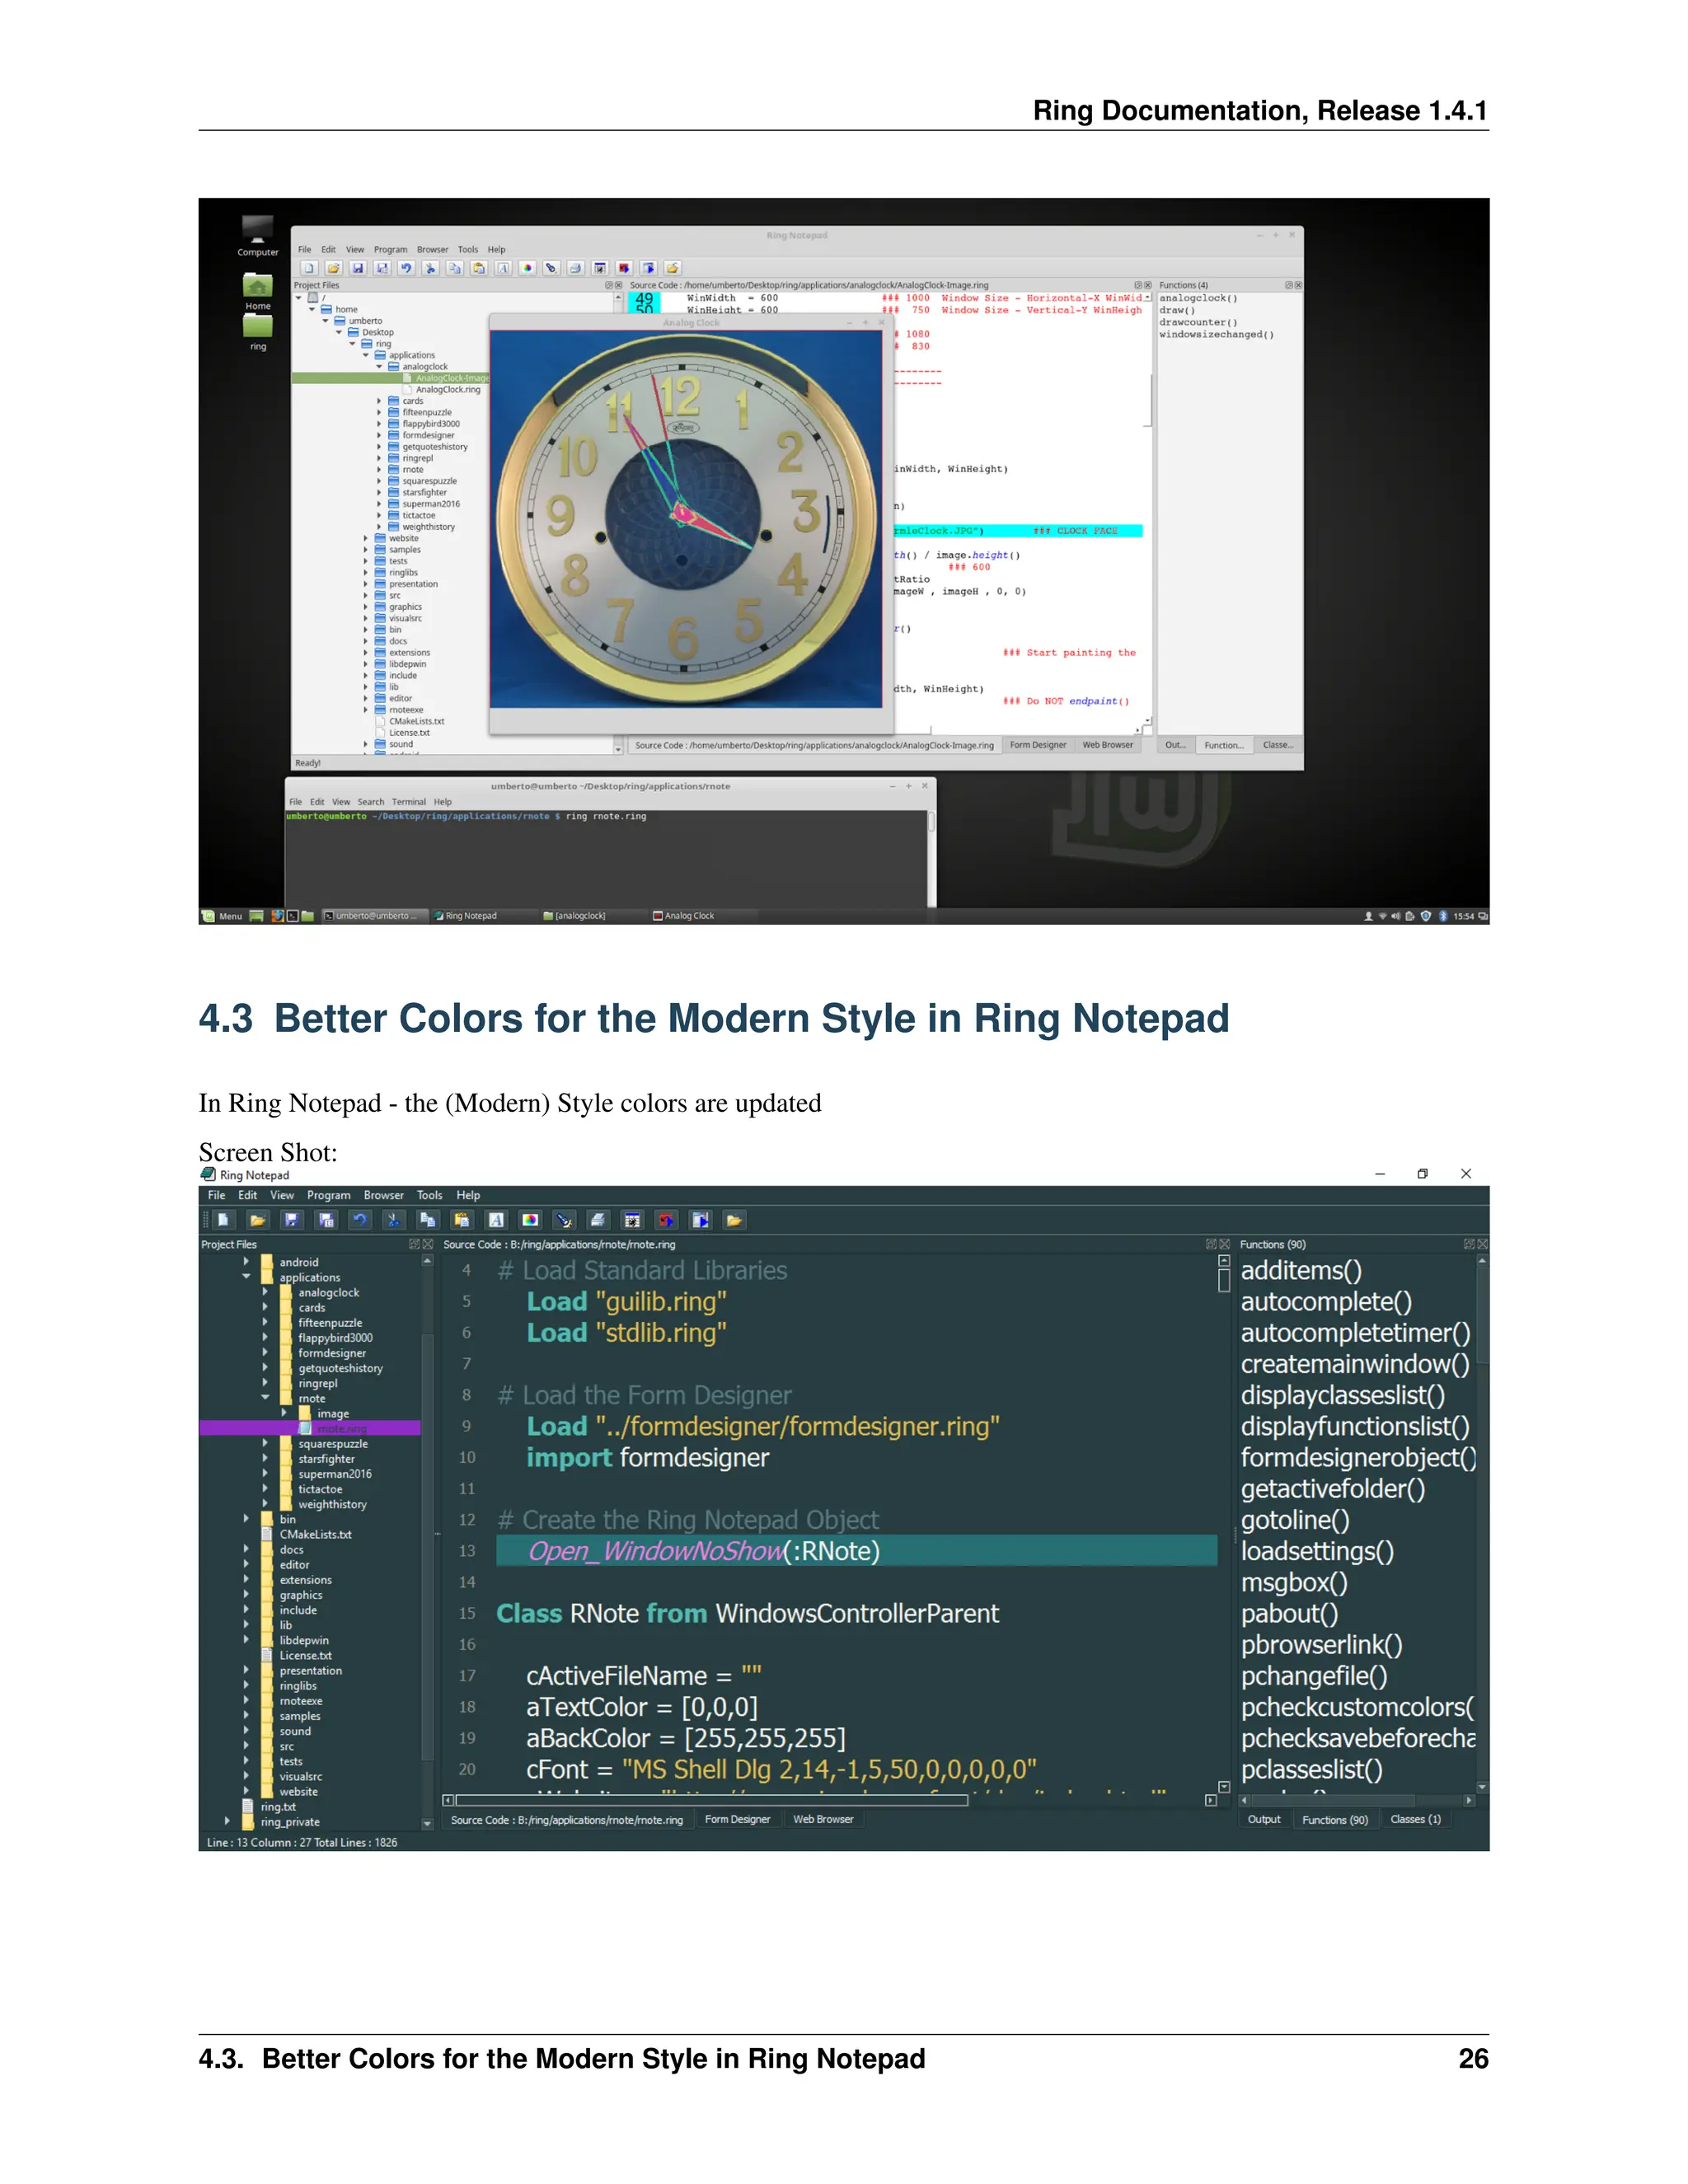Click the Font 'A' icon in dark toolbar

click(496, 1219)
